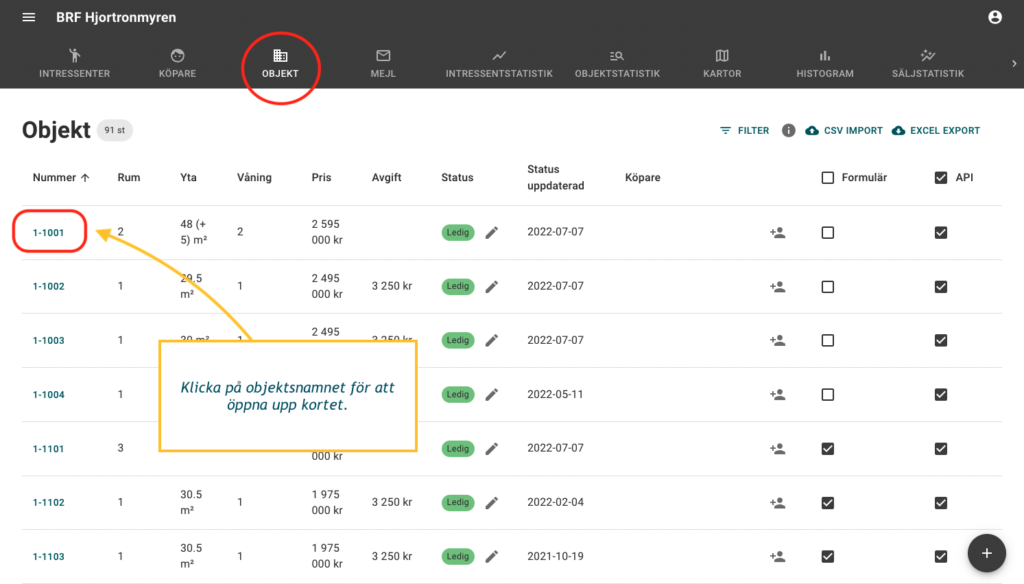The width and height of the screenshot is (1024, 584).
Task: Go to the Kartor tab
Action: pyautogui.click(x=722, y=64)
